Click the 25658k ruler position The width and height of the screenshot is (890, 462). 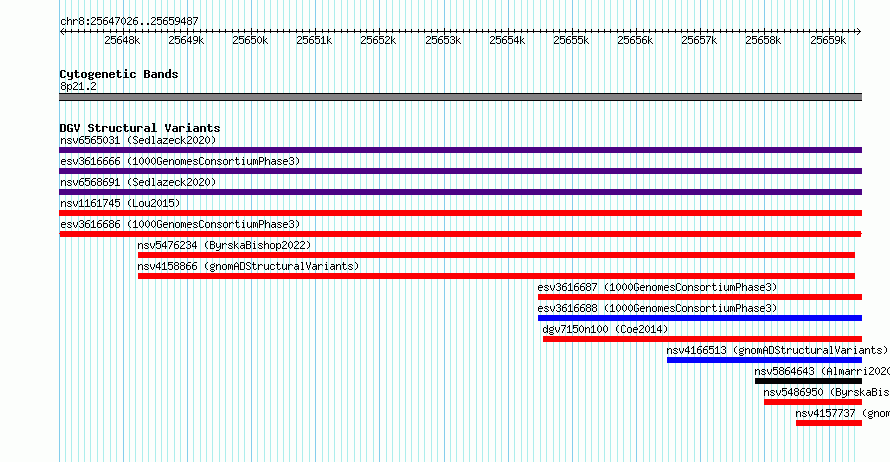[763, 40]
